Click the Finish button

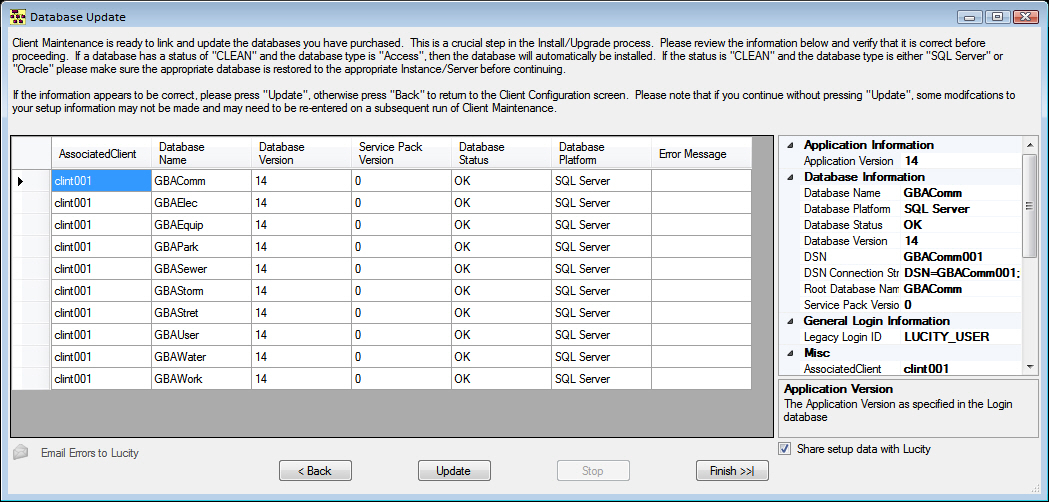click(x=732, y=471)
